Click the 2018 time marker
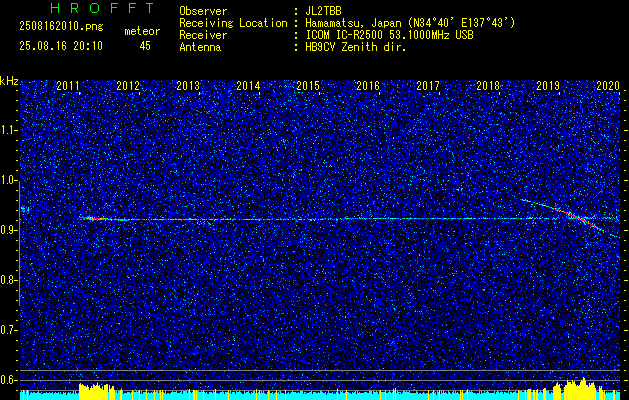The image size is (629, 400). [x=488, y=85]
